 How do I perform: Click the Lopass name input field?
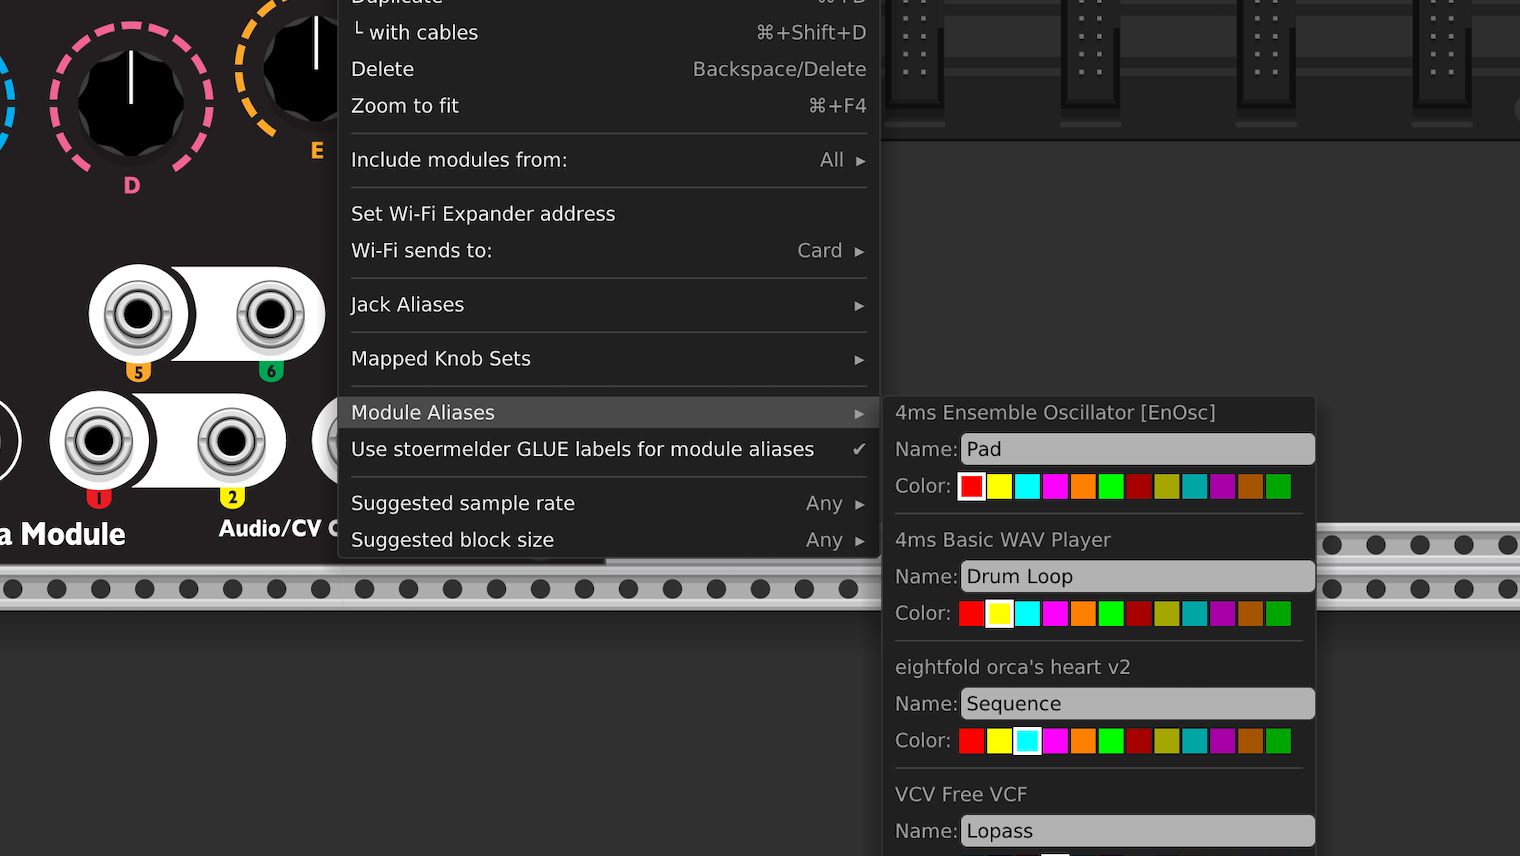pos(1137,831)
